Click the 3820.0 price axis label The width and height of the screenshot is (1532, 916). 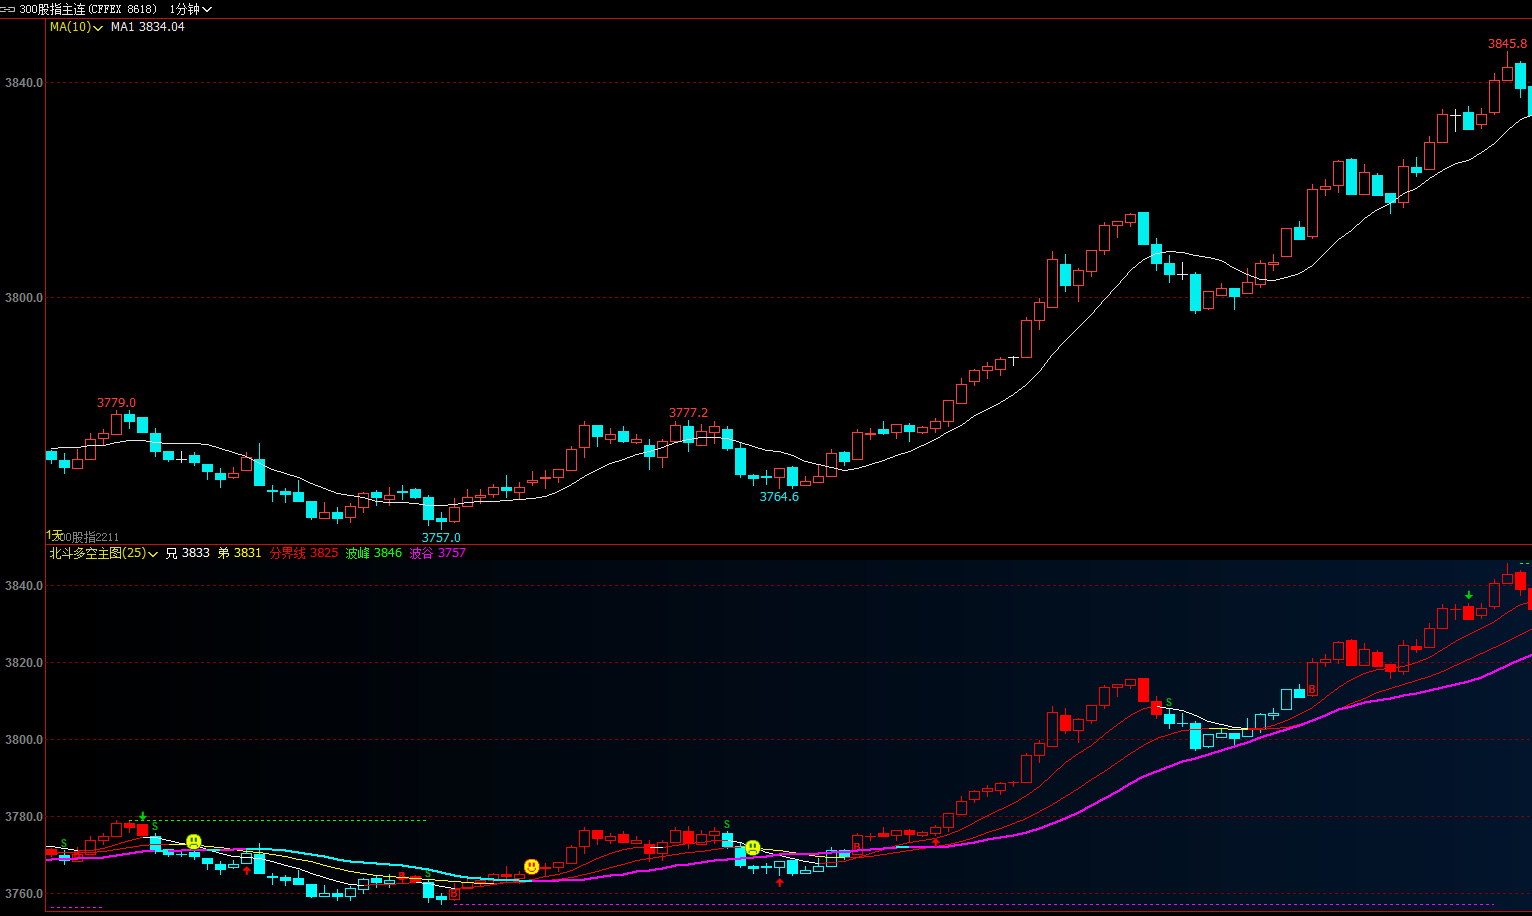tap(24, 663)
